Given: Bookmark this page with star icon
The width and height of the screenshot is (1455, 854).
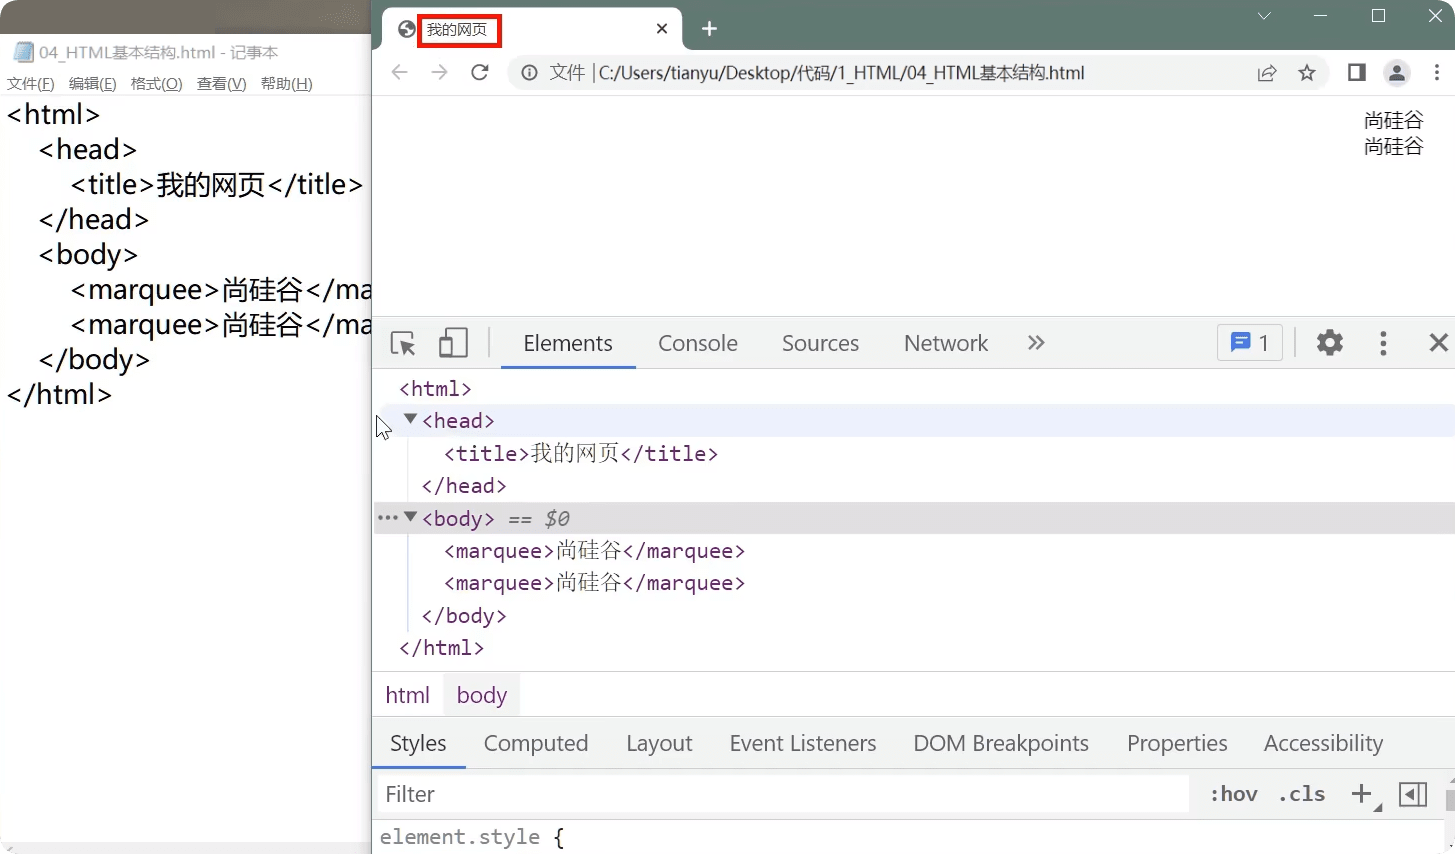Looking at the screenshot, I should tap(1307, 72).
